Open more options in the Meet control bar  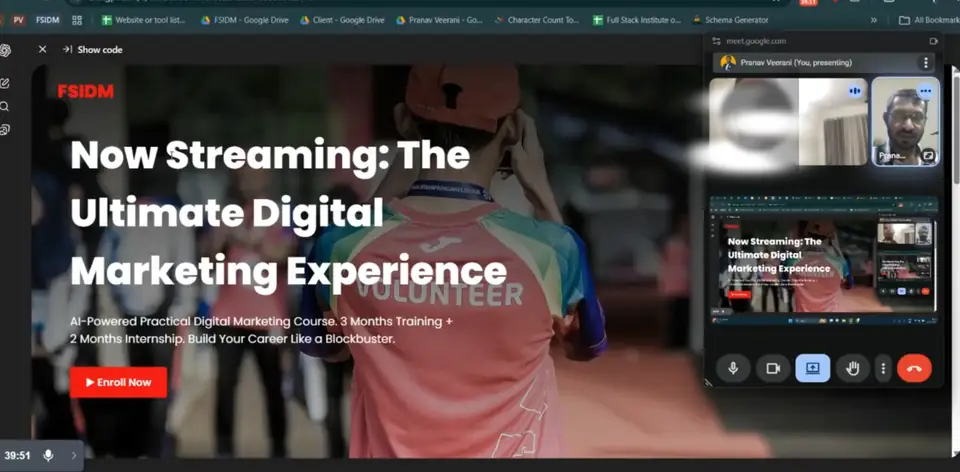point(883,368)
